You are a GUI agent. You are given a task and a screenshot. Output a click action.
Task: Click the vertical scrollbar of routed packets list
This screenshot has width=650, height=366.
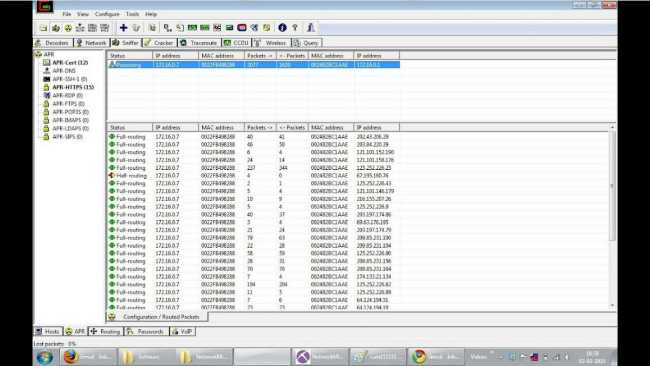(x=612, y=216)
